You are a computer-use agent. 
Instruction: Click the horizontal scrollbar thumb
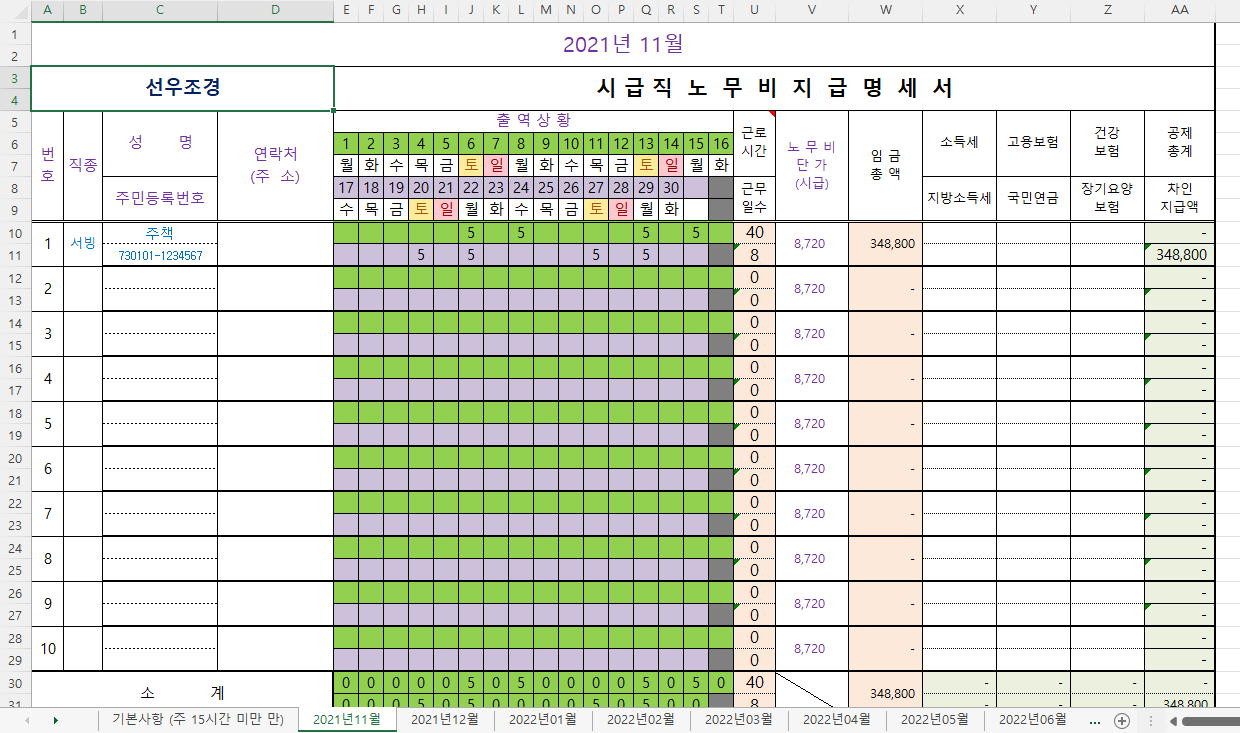click(x=1211, y=721)
